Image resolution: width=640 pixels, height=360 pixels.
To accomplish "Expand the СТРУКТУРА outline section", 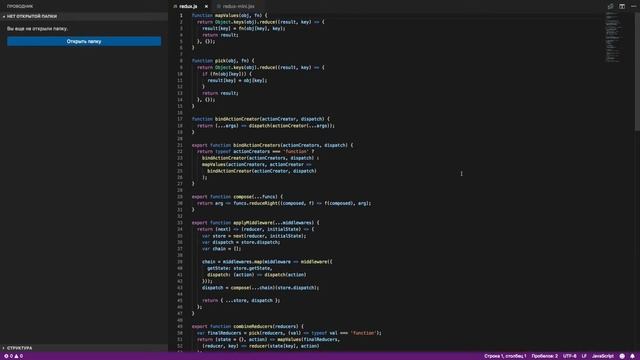I will click(x=84, y=348).
